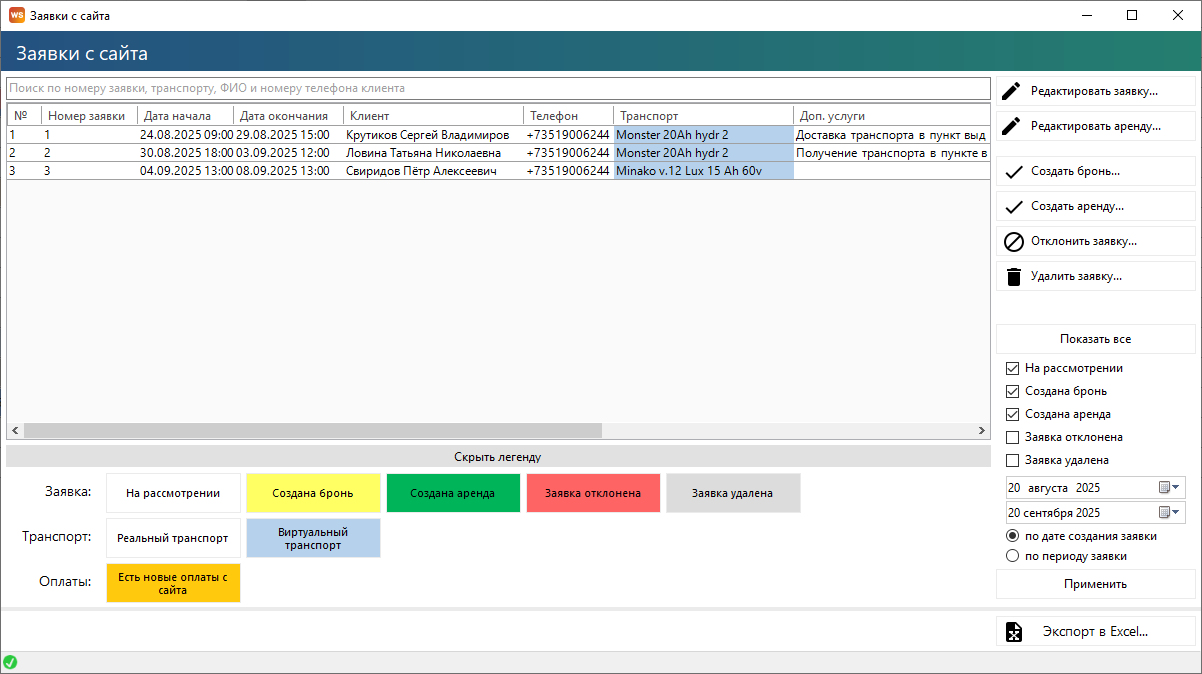Enable the Заявка отклонена checkbox
Screen dimensions: 1202x674
coord(1013,437)
